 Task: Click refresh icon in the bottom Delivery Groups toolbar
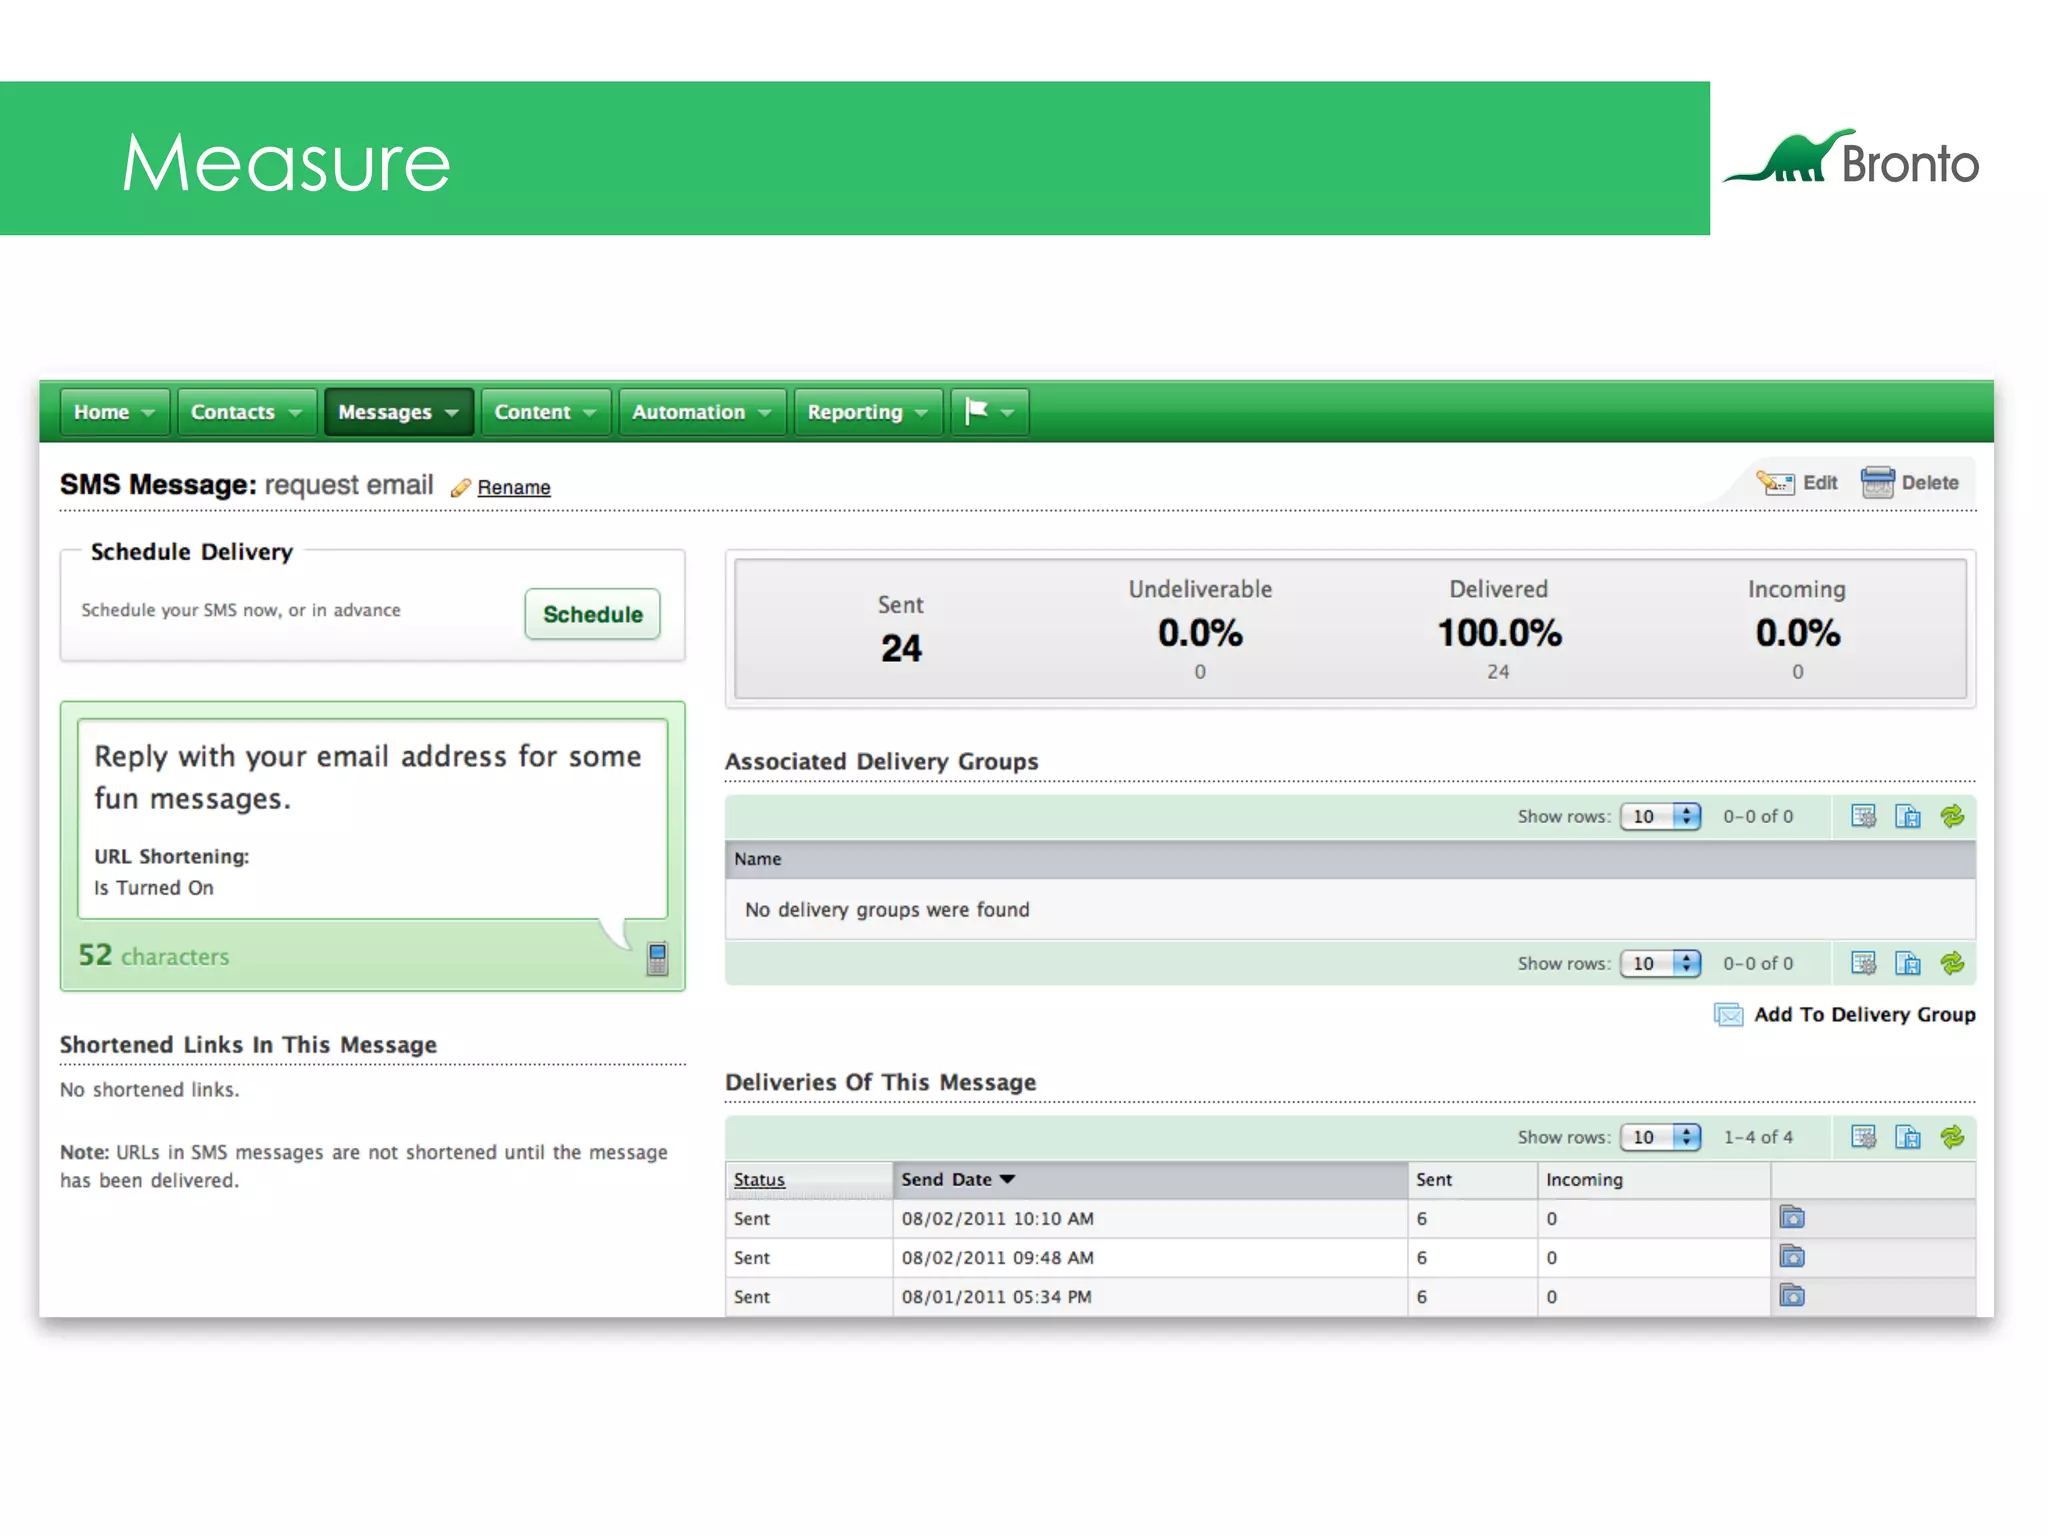point(1952,963)
